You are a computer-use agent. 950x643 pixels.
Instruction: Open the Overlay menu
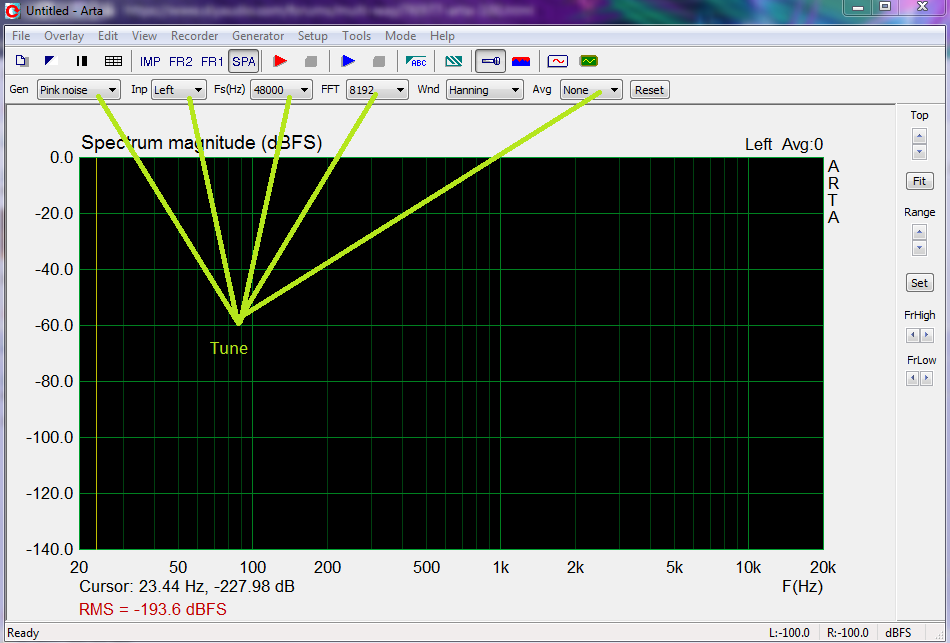[64, 36]
